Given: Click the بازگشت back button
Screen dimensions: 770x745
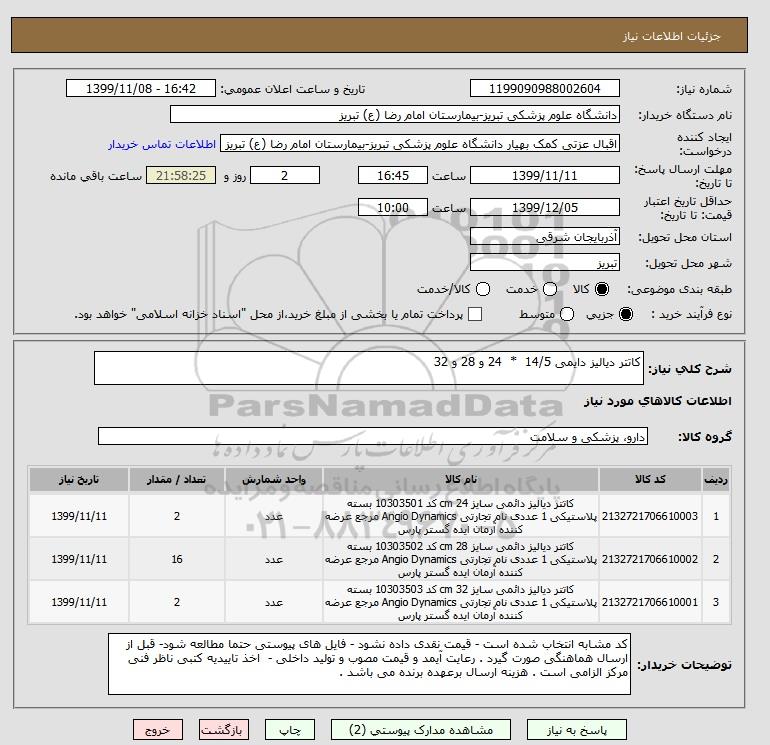Looking at the screenshot, I should [x=224, y=730].
